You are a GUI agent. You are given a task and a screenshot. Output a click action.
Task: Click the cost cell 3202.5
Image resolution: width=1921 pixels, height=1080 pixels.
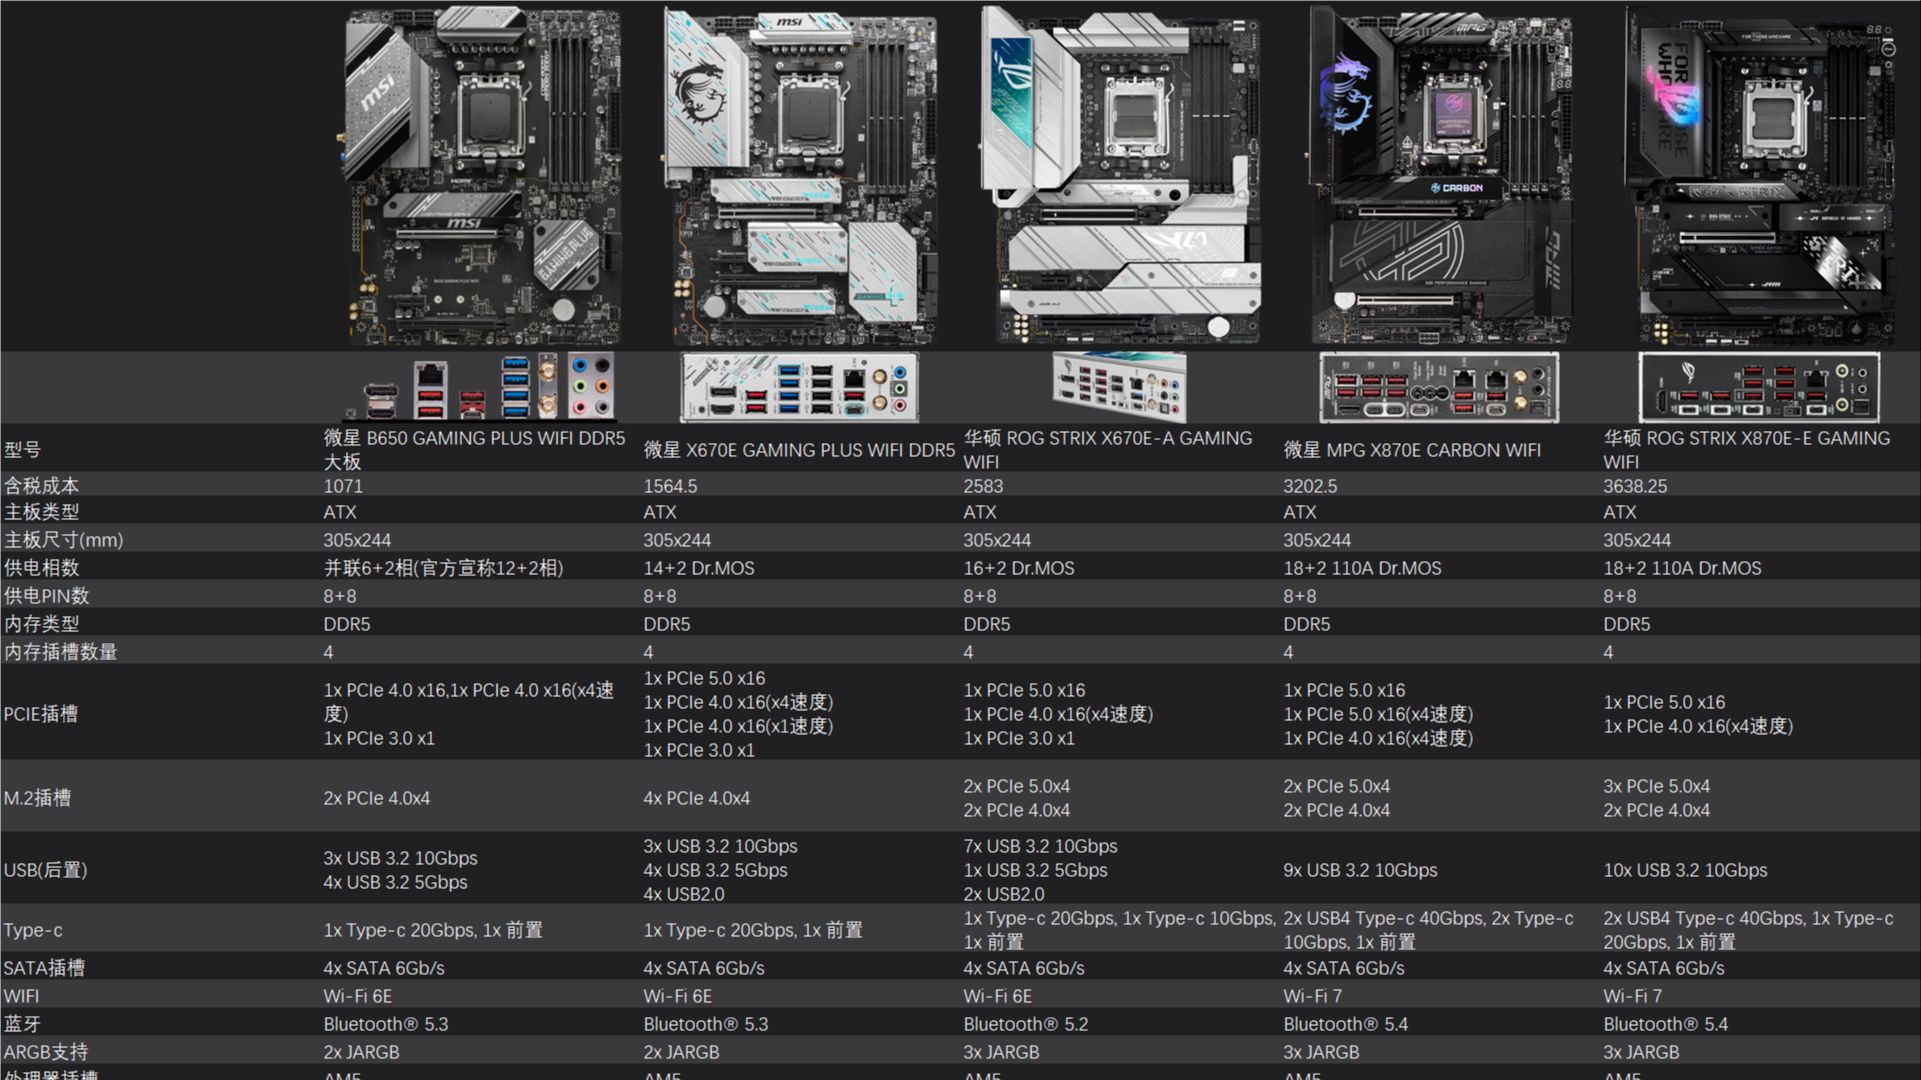1310,486
